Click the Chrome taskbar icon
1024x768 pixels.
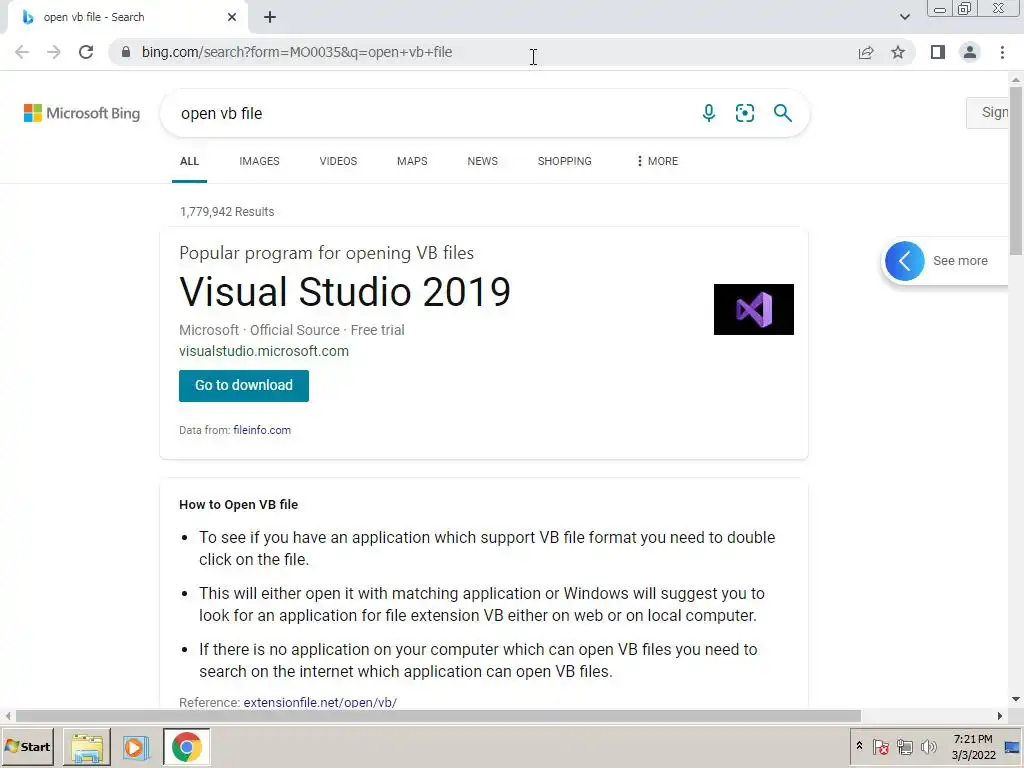[186, 747]
